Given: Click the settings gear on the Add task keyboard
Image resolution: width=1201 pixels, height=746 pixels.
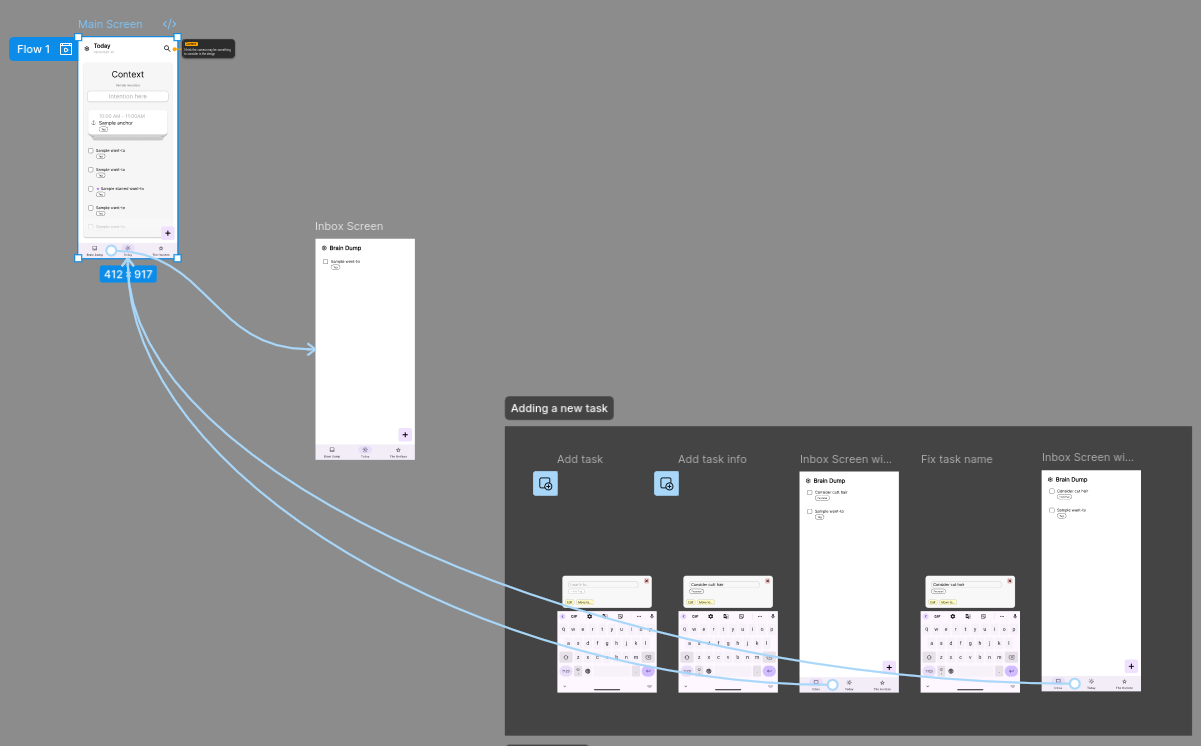Looking at the screenshot, I should click(x=590, y=616).
